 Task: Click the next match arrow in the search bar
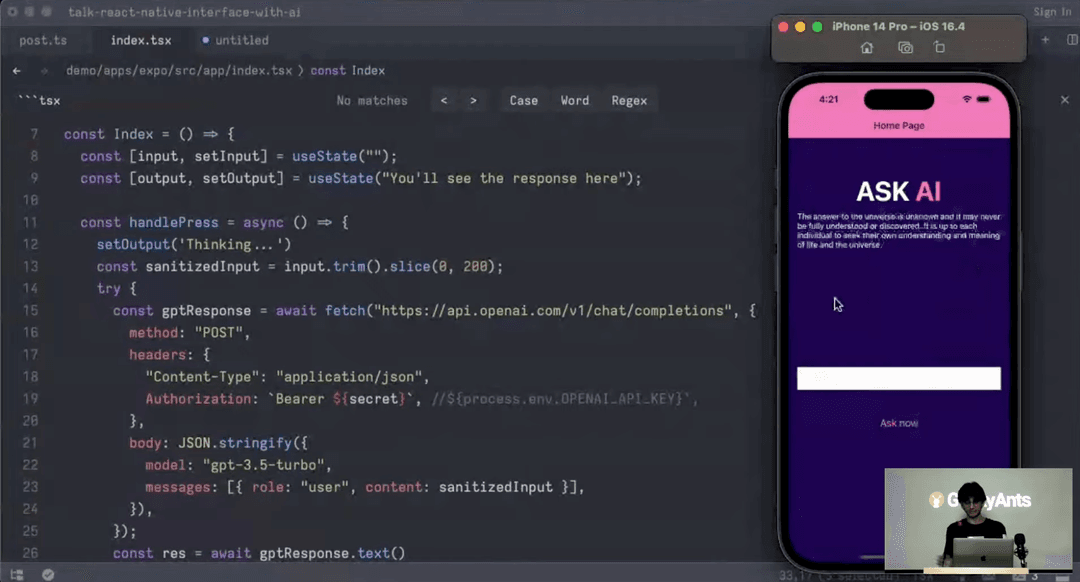click(471, 100)
